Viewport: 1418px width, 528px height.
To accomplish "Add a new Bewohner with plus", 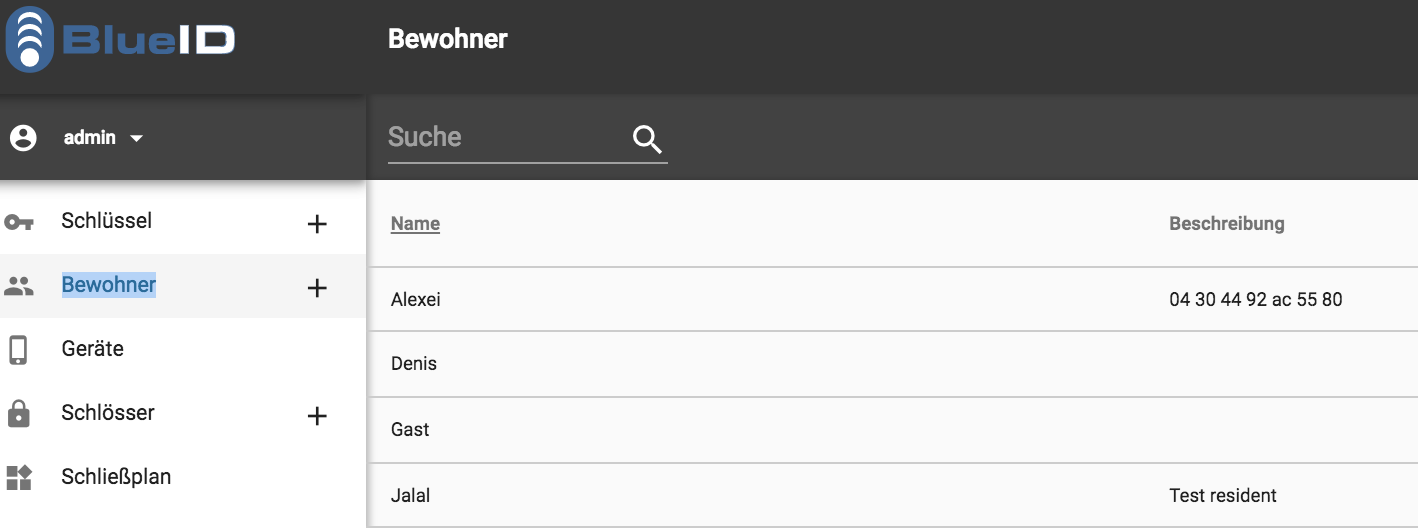I will coord(317,288).
